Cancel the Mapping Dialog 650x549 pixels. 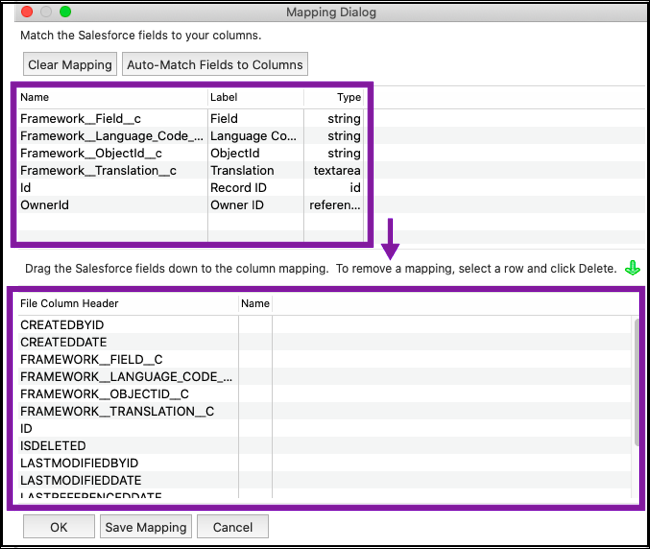click(x=232, y=527)
